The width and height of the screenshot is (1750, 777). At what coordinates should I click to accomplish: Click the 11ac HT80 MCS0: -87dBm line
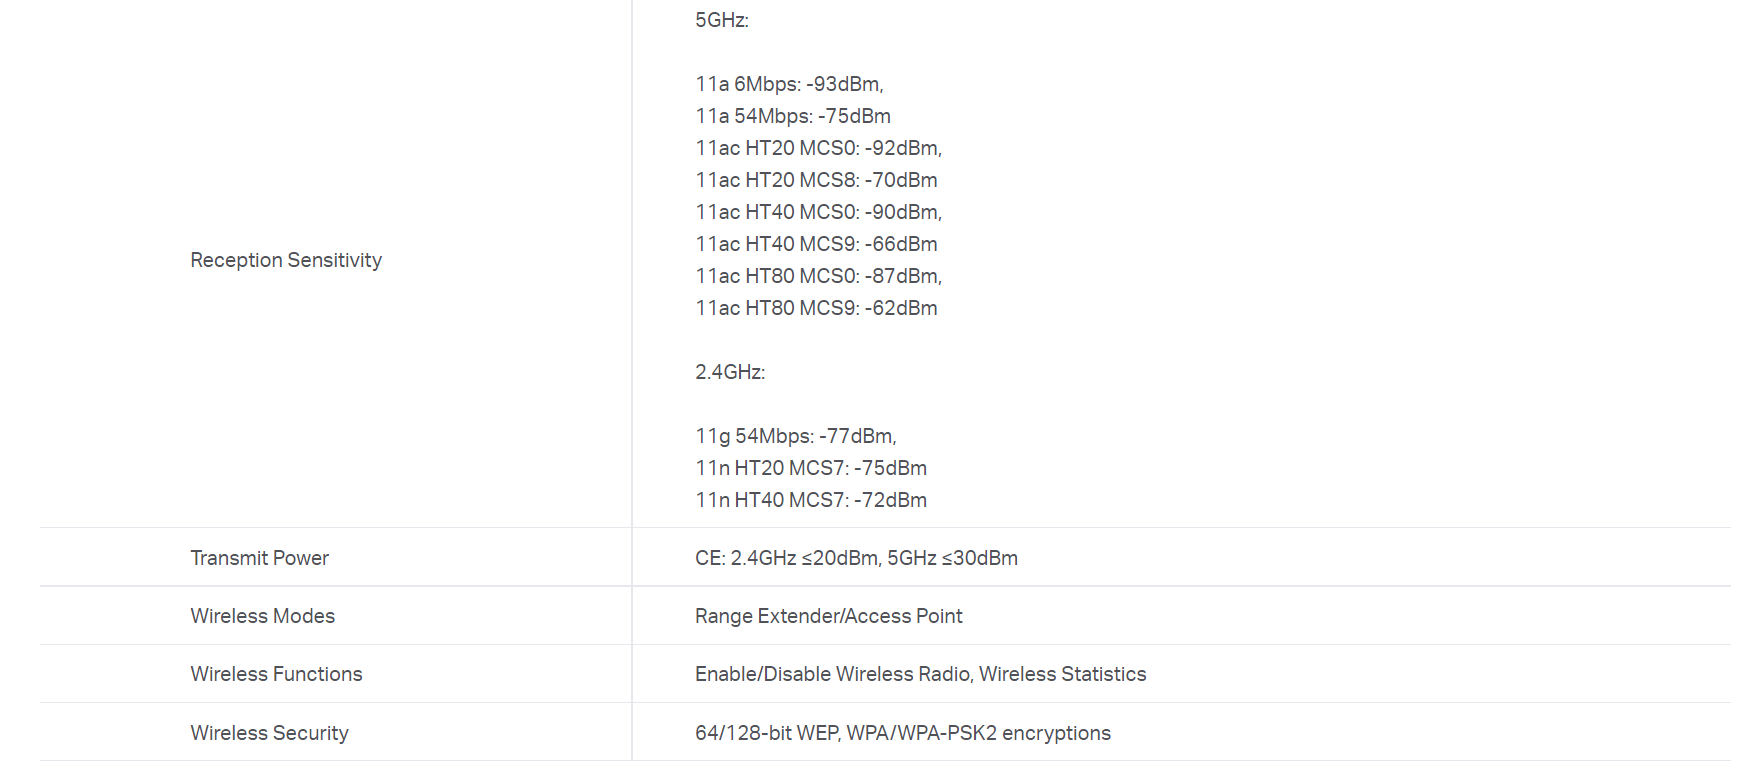pos(818,276)
